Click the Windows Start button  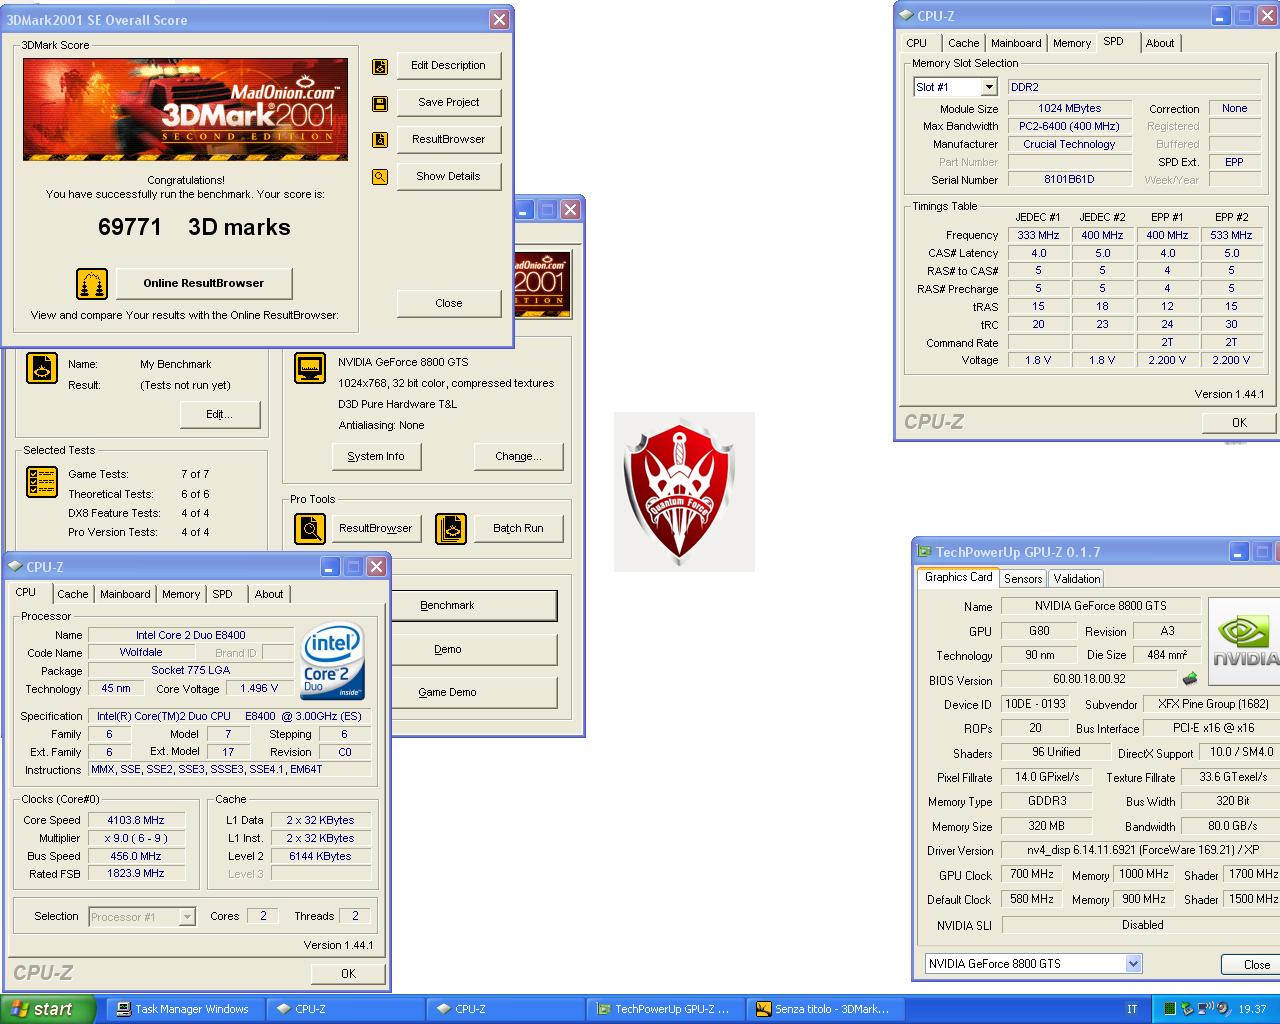pos(48,1009)
